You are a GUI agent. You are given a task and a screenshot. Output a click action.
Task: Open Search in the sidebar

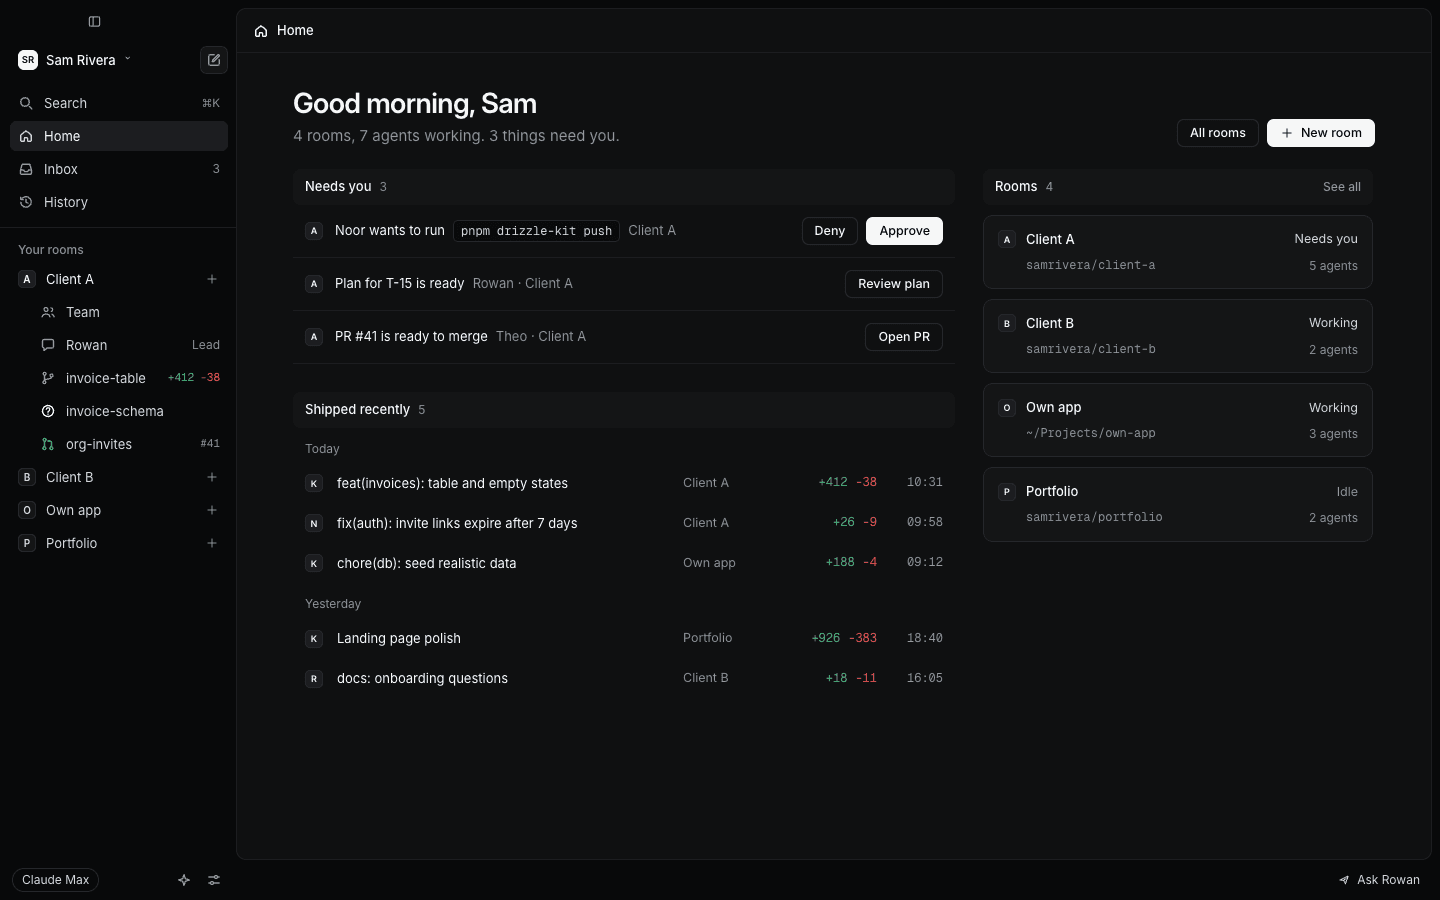tap(119, 103)
